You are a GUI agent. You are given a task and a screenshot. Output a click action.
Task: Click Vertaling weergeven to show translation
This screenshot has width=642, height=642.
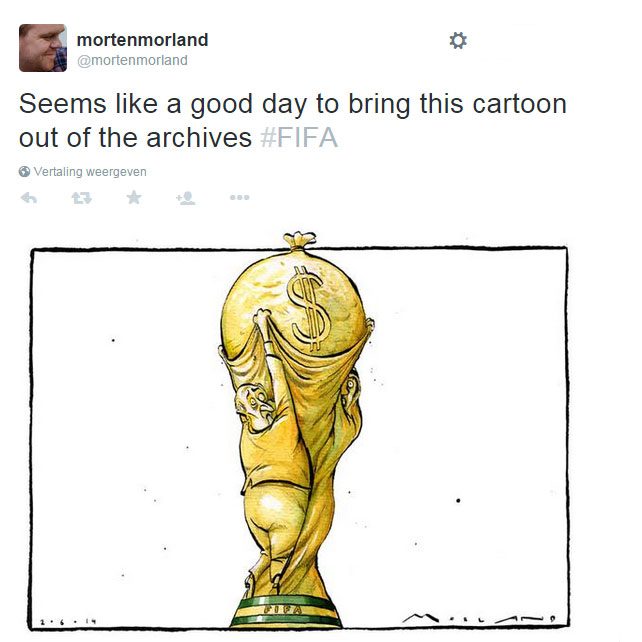point(90,172)
